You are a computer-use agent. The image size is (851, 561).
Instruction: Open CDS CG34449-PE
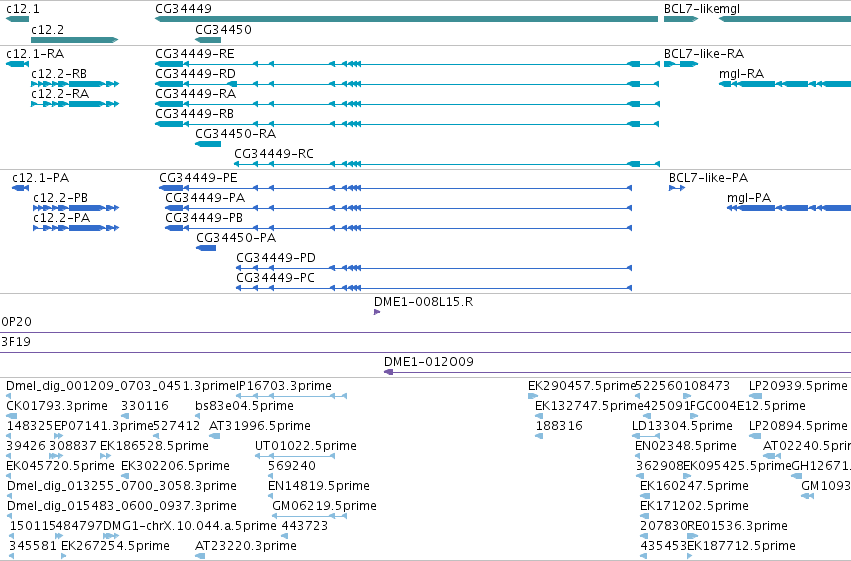(x=396, y=188)
